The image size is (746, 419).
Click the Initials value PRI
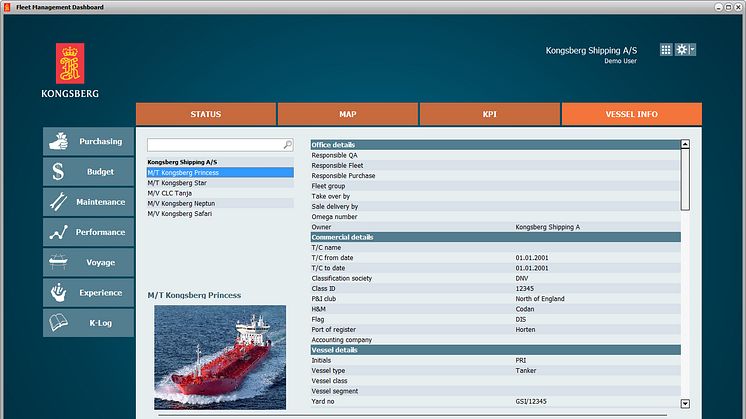click(521, 360)
